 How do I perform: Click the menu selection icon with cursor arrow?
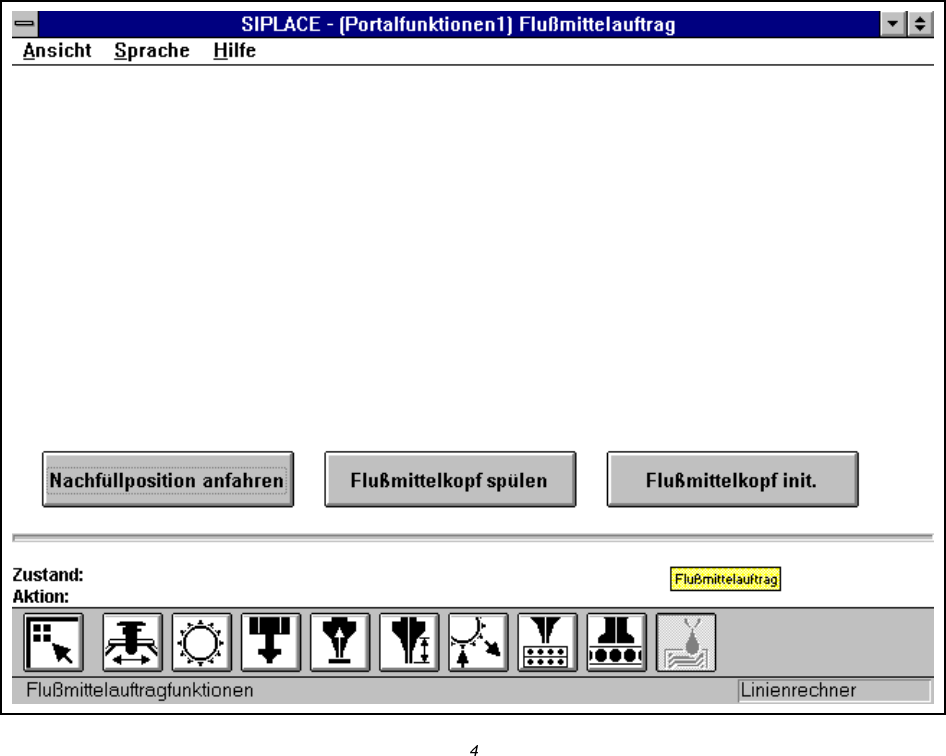53,643
